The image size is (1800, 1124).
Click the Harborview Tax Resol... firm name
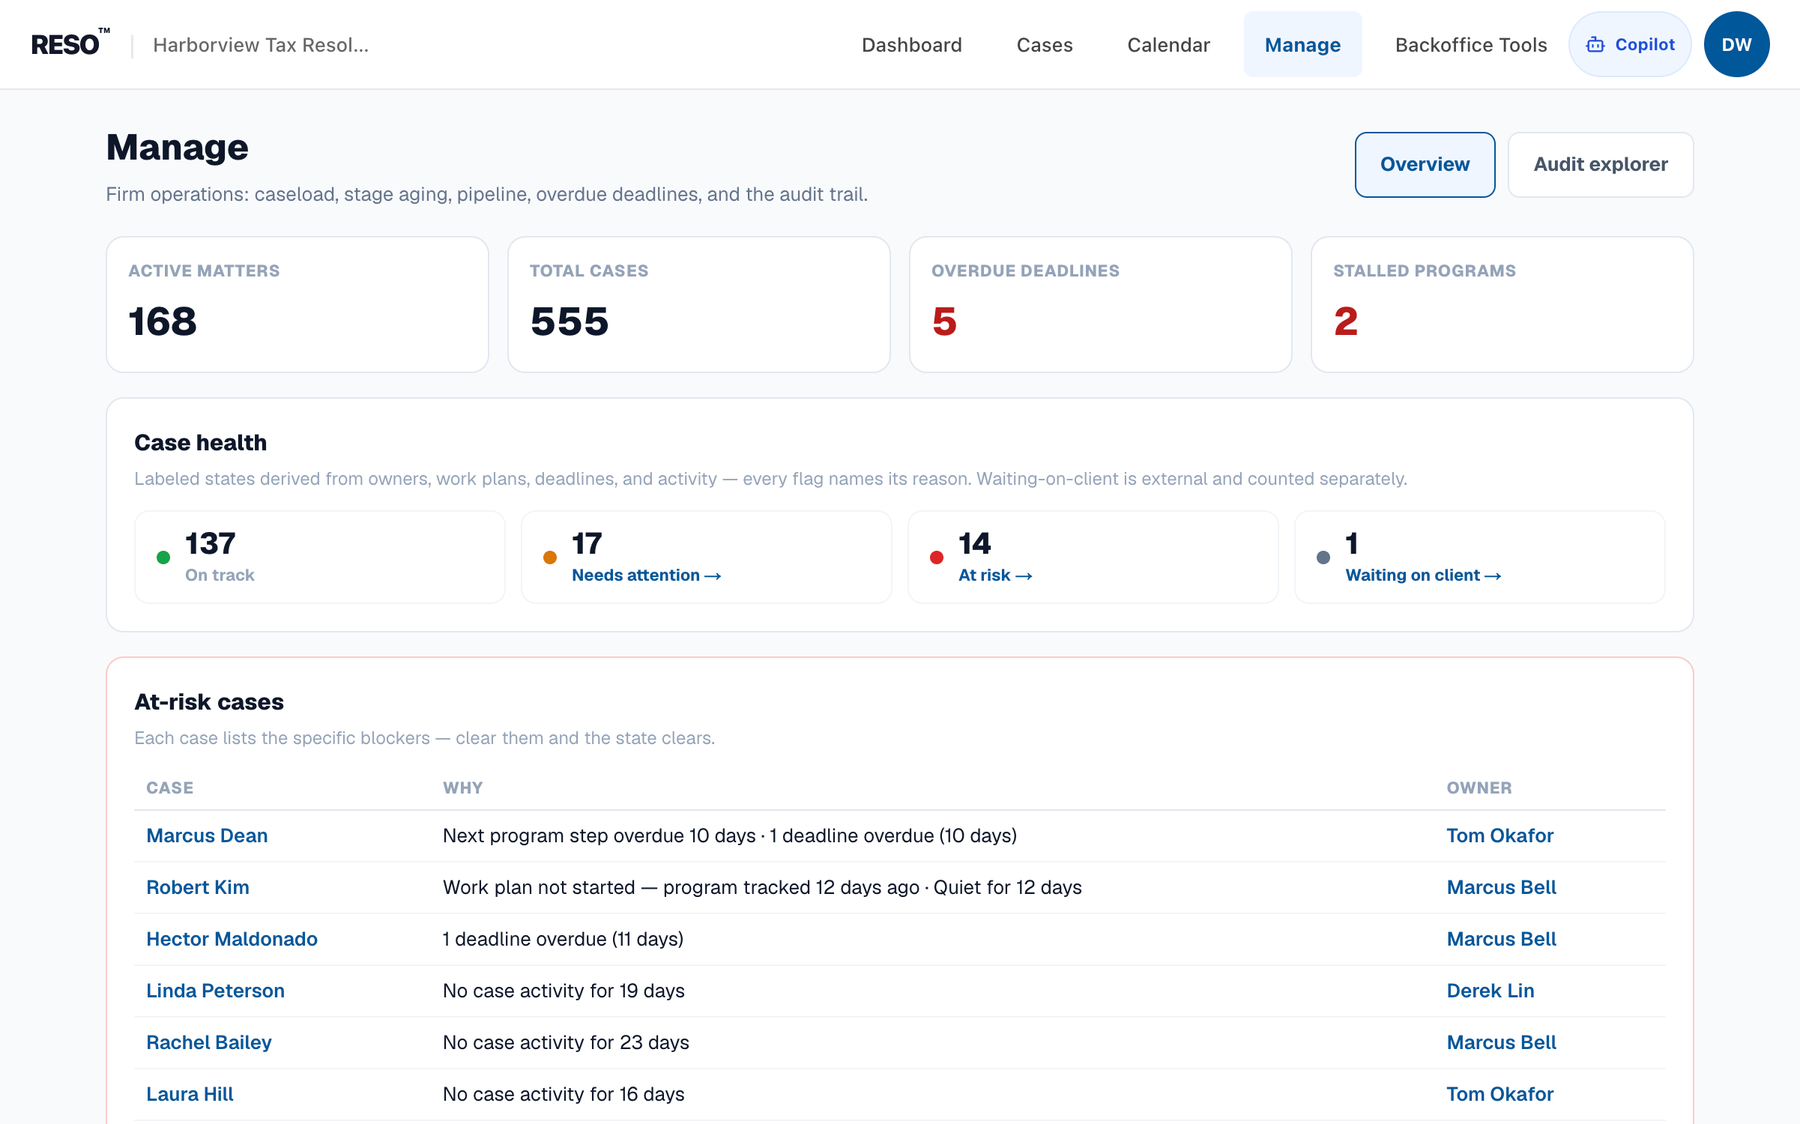click(260, 45)
